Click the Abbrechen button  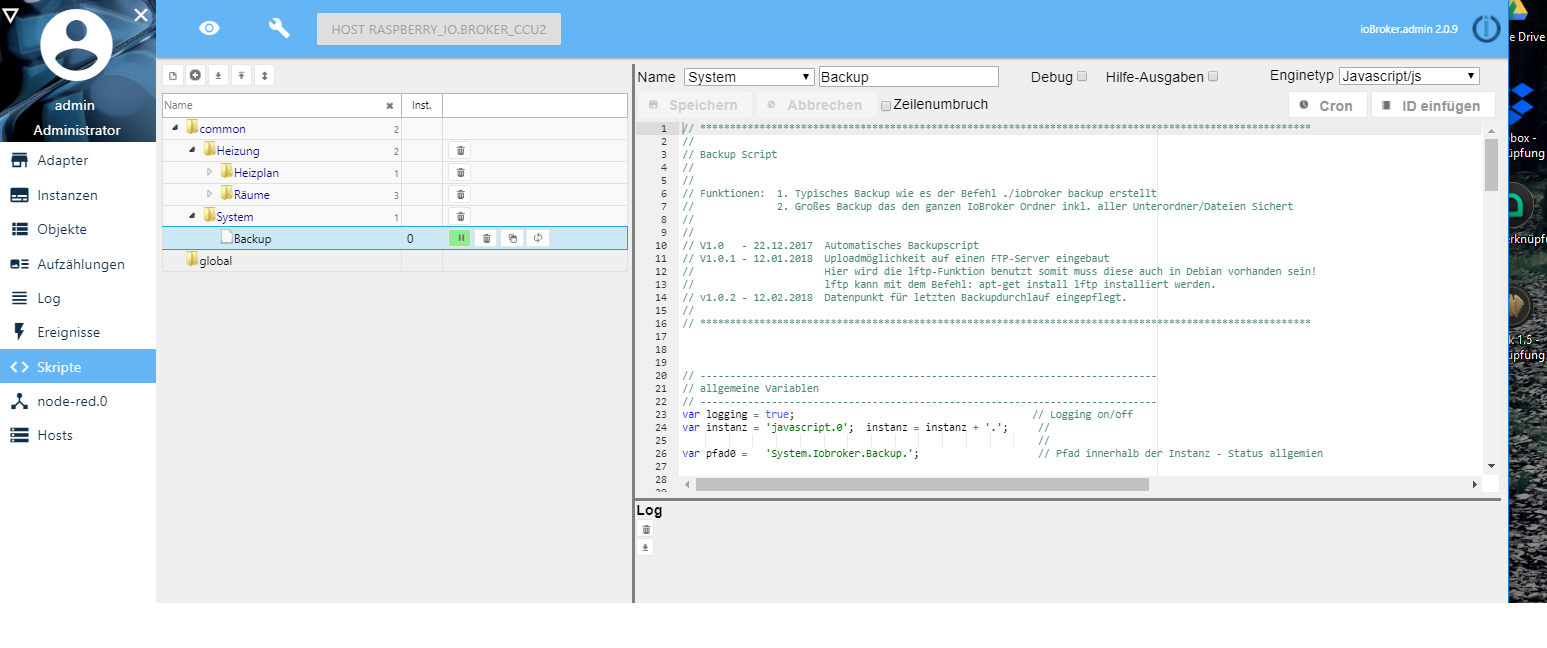tap(815, 105)
